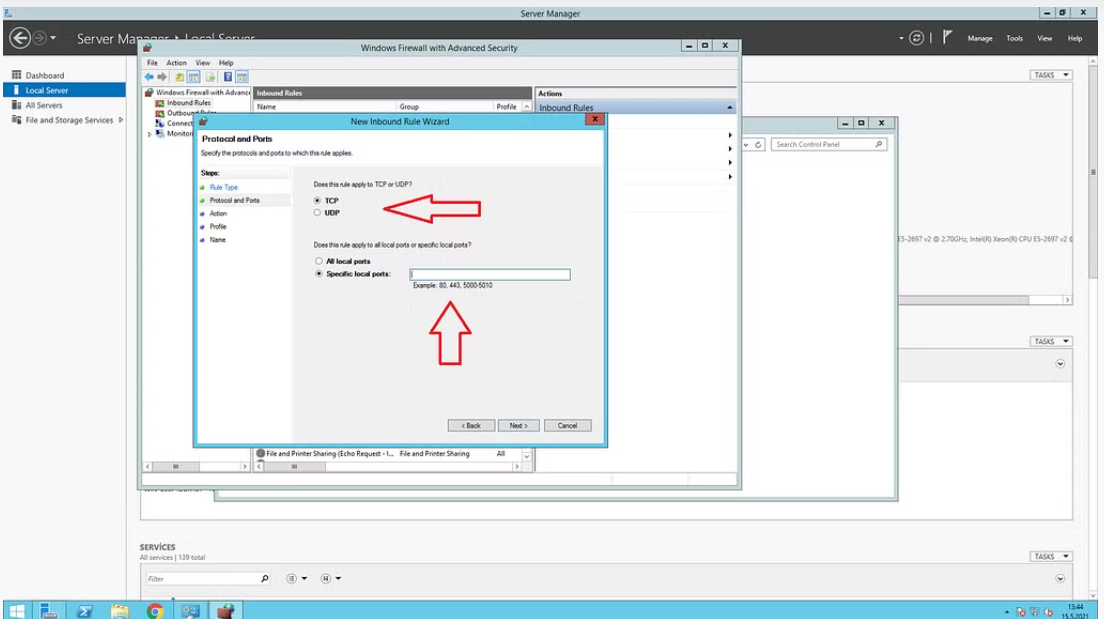Open the File menu in Firewall window
1104x619 pixels.
[152, 63]
